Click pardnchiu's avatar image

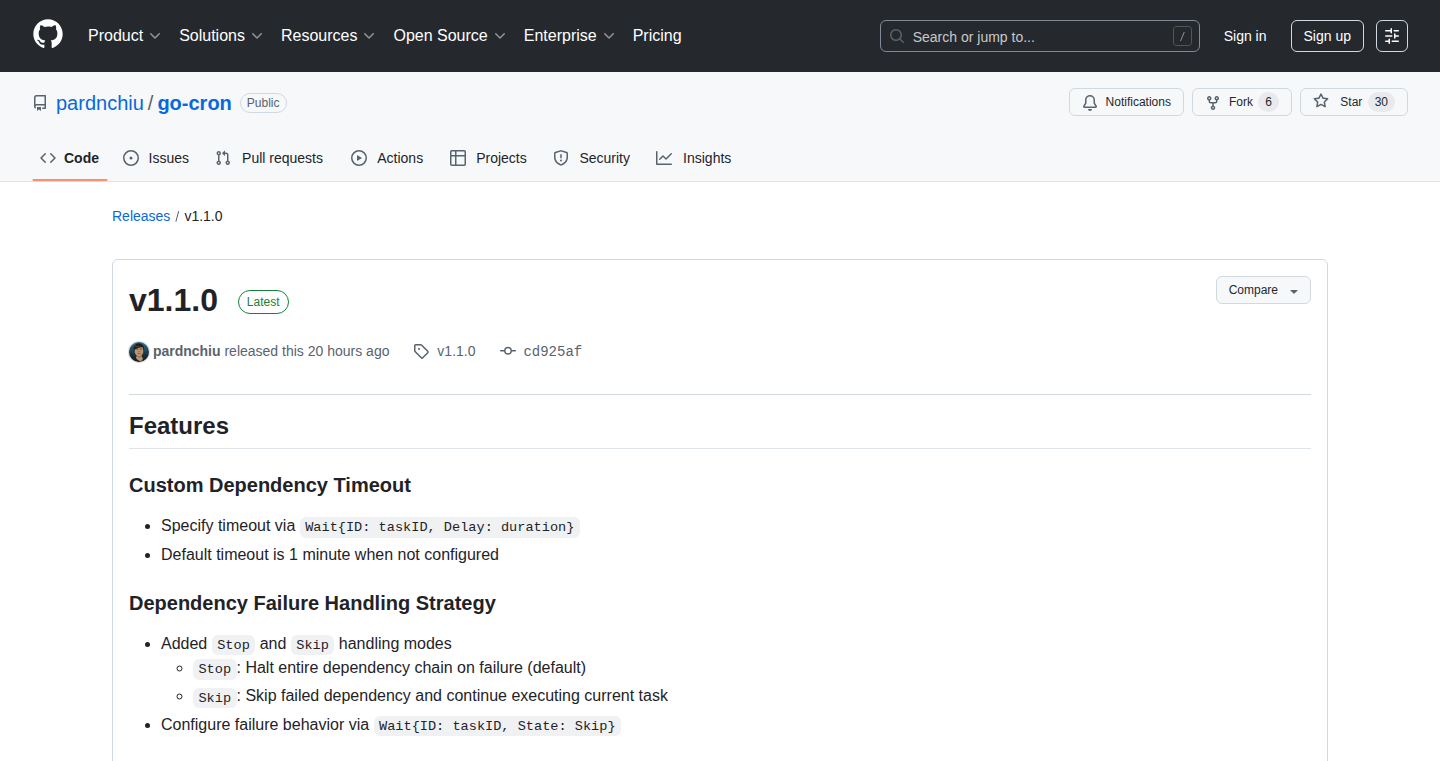coord(139,351)
